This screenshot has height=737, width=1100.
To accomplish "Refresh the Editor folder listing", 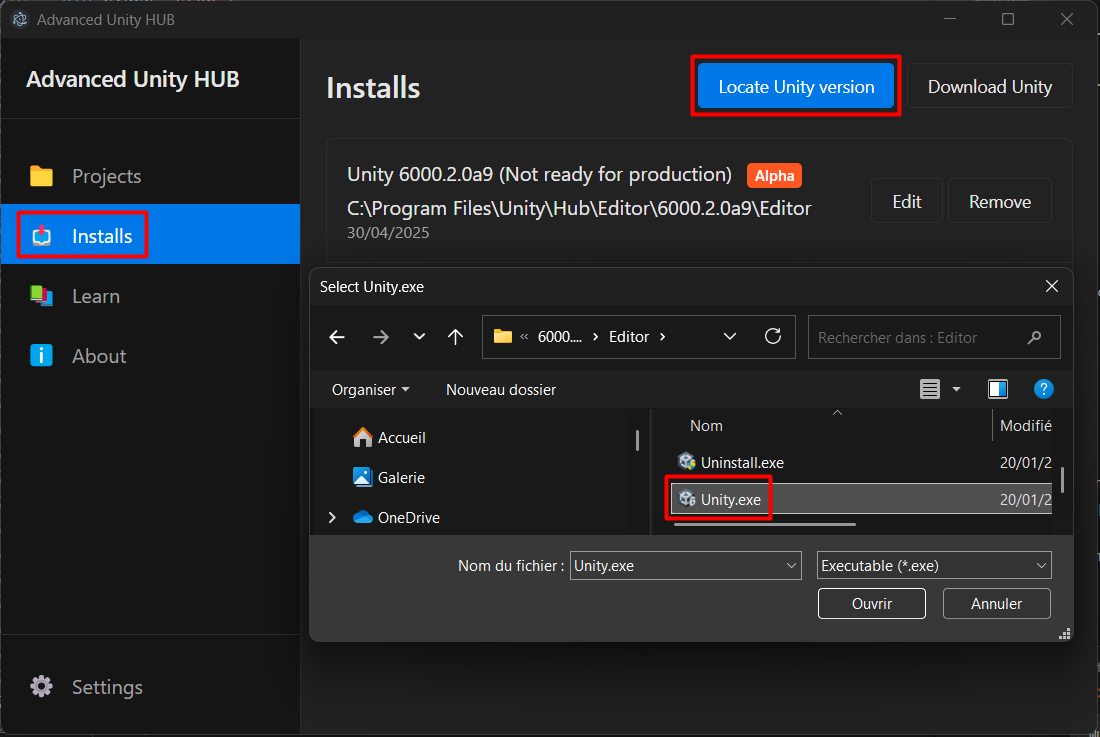I will coord(773,337).
